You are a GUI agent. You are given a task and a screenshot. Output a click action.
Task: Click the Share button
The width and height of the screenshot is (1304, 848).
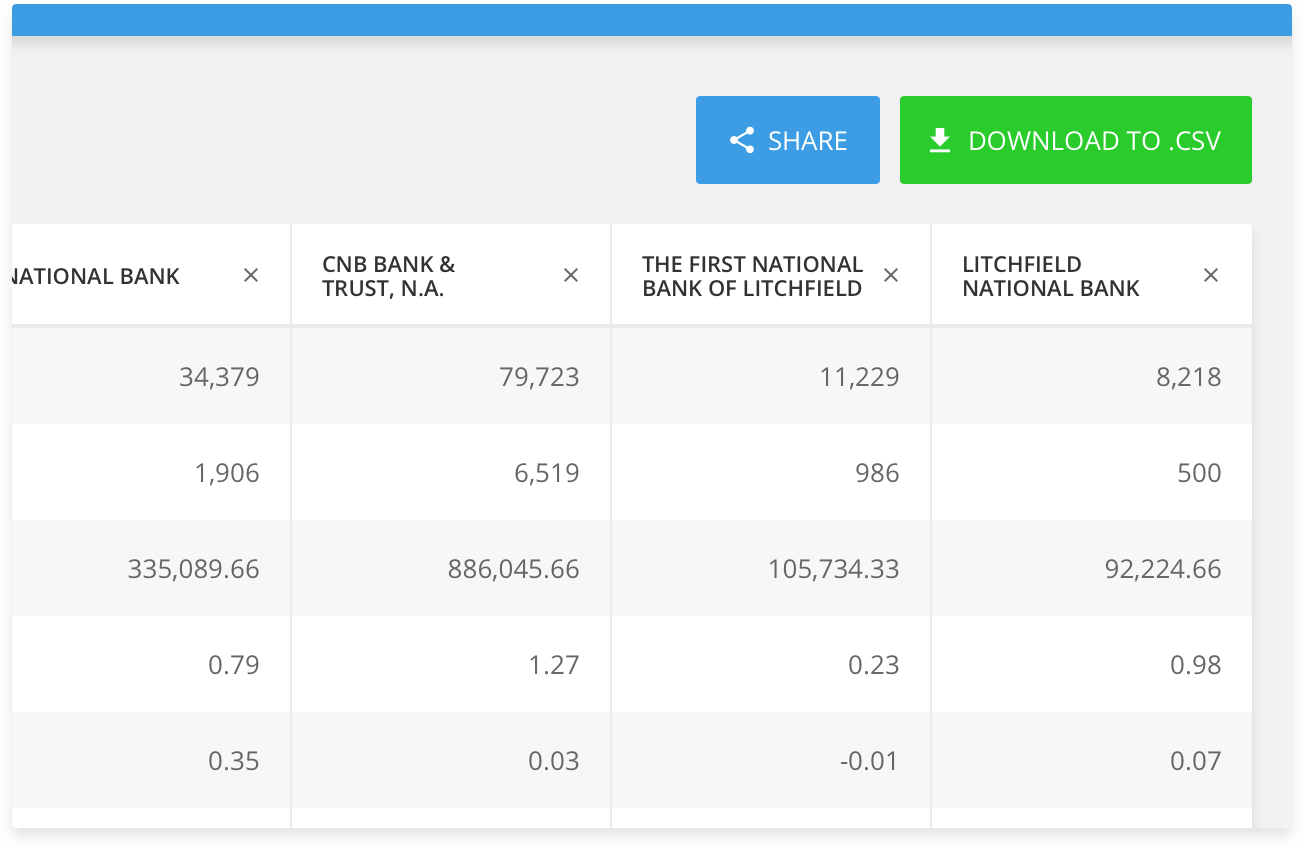787,140
